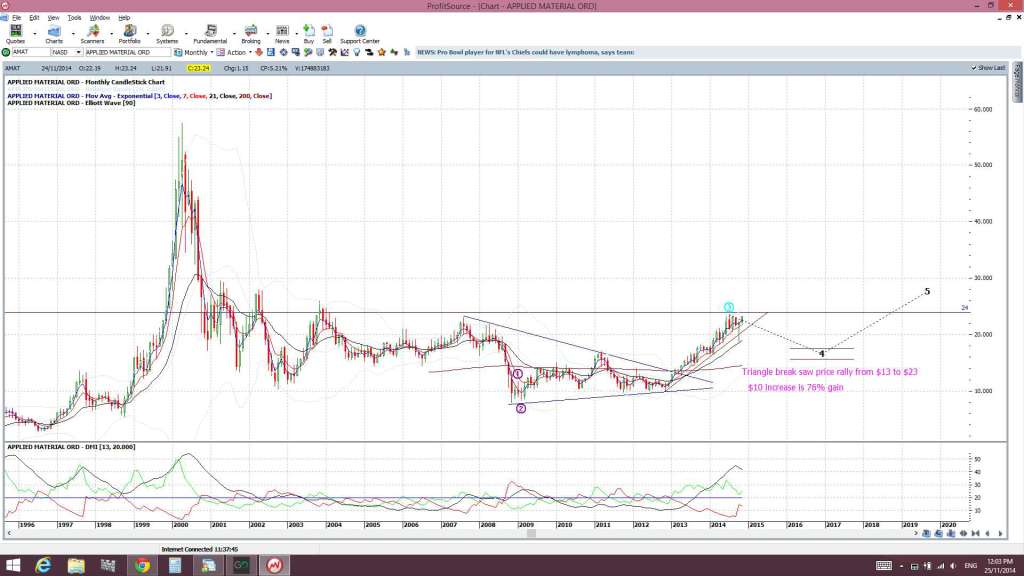
Task: Click the red down-arrow chart toolbar icon
Action: (x=258, y=52)
